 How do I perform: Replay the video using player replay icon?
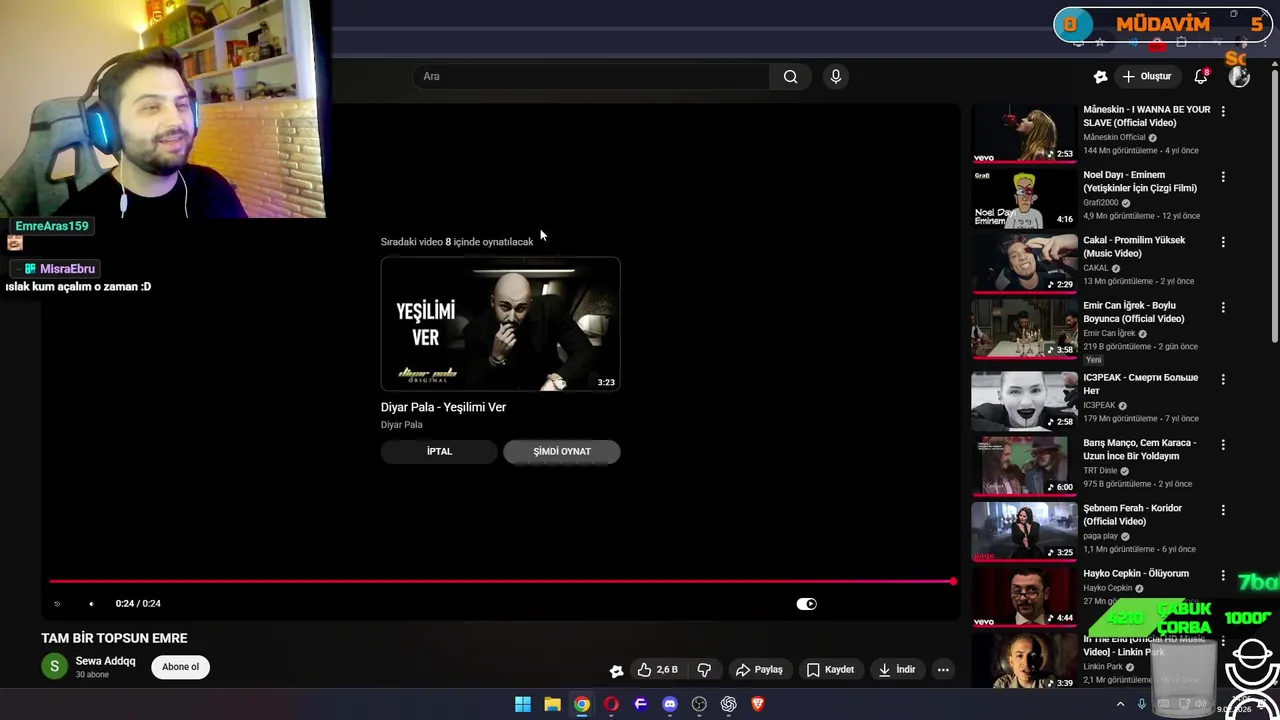[57, 604]
